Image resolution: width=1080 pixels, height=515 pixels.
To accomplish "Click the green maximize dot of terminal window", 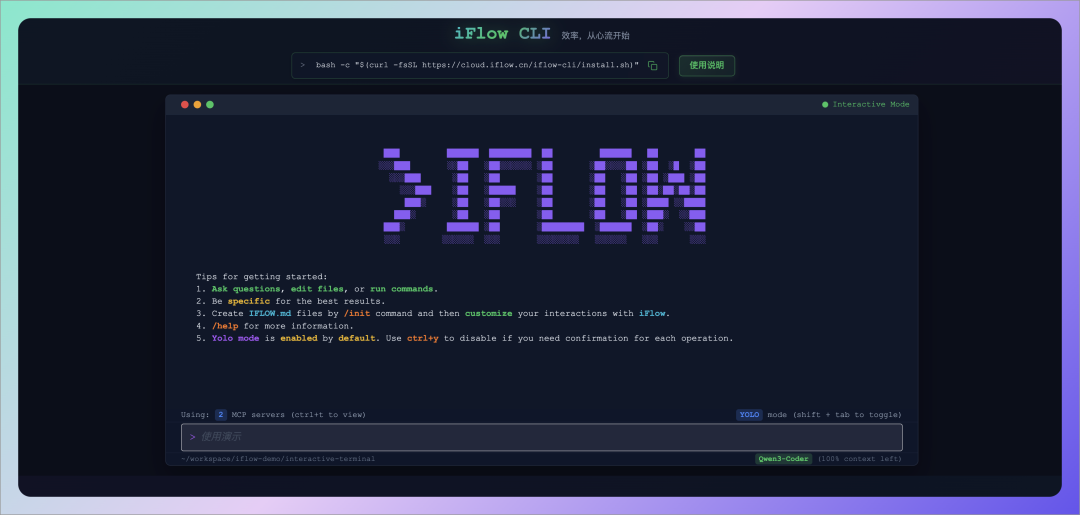I will click(210, 105).
